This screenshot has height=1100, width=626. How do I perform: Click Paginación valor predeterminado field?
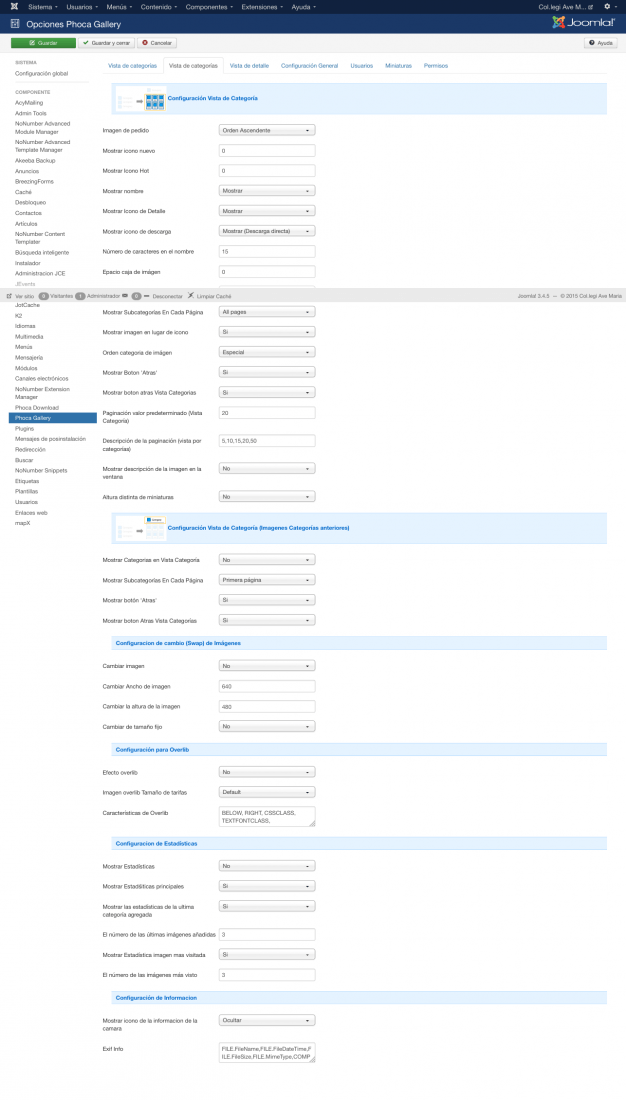click(x=267, y=413)
